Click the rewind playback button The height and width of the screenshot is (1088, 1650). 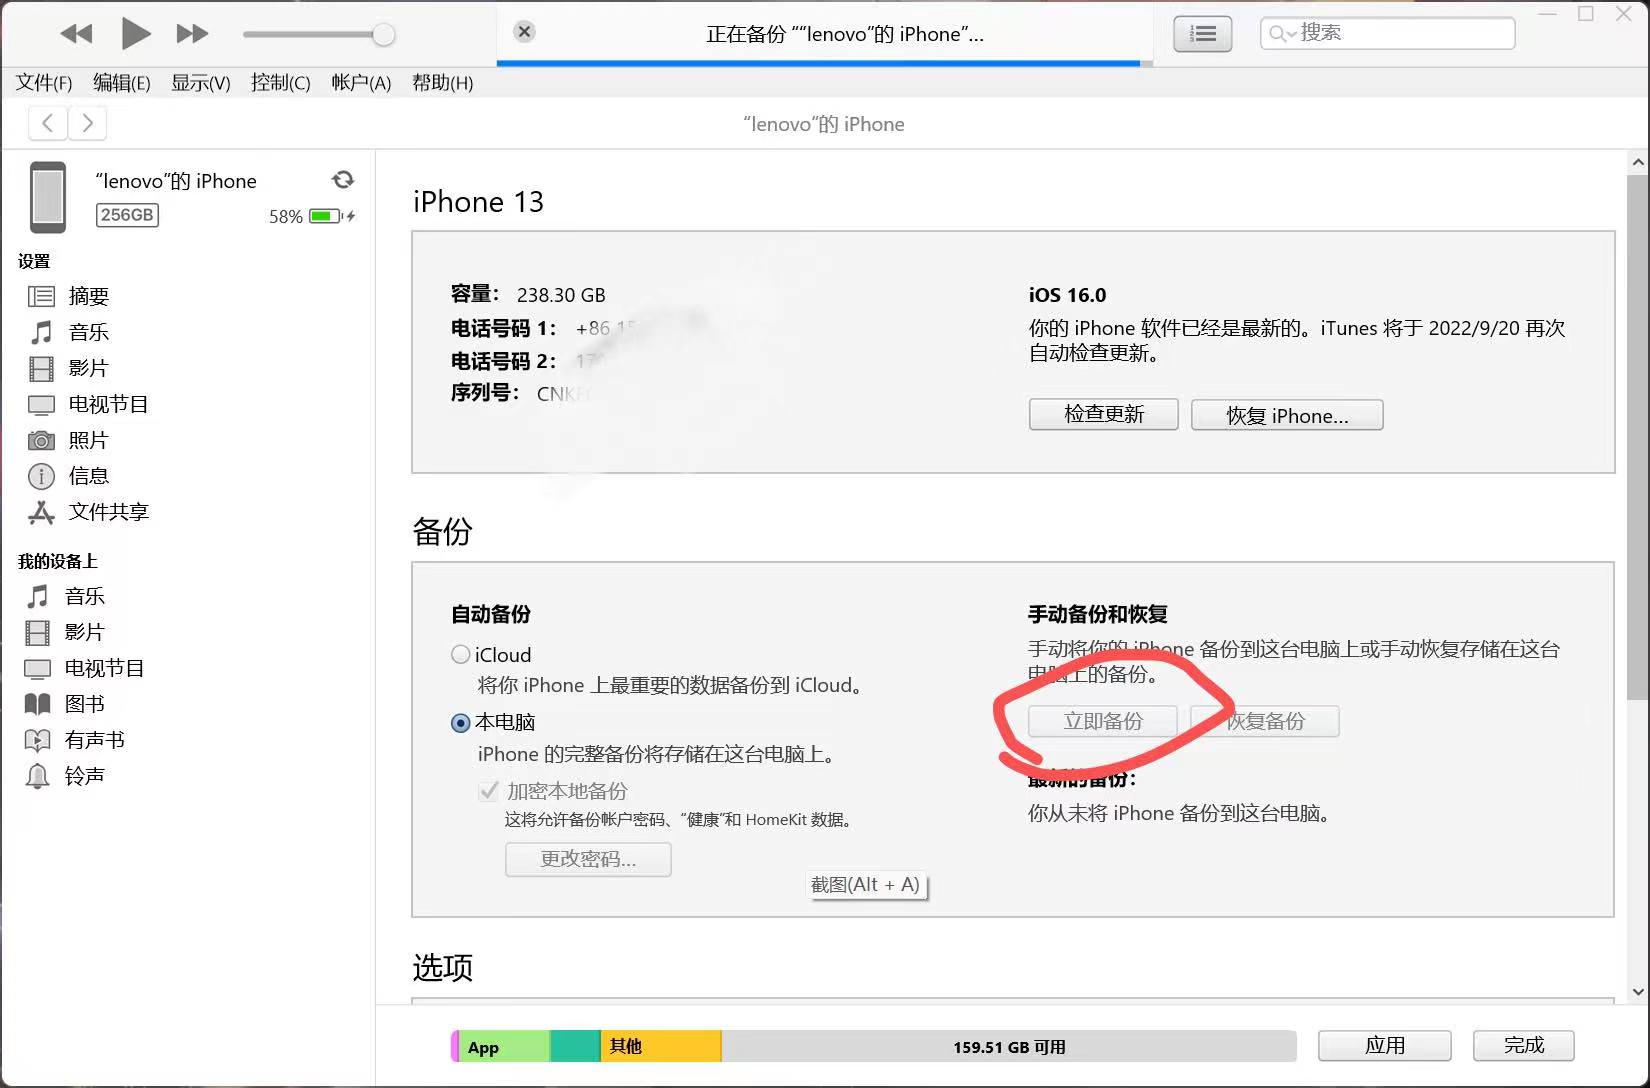(76, 34)
